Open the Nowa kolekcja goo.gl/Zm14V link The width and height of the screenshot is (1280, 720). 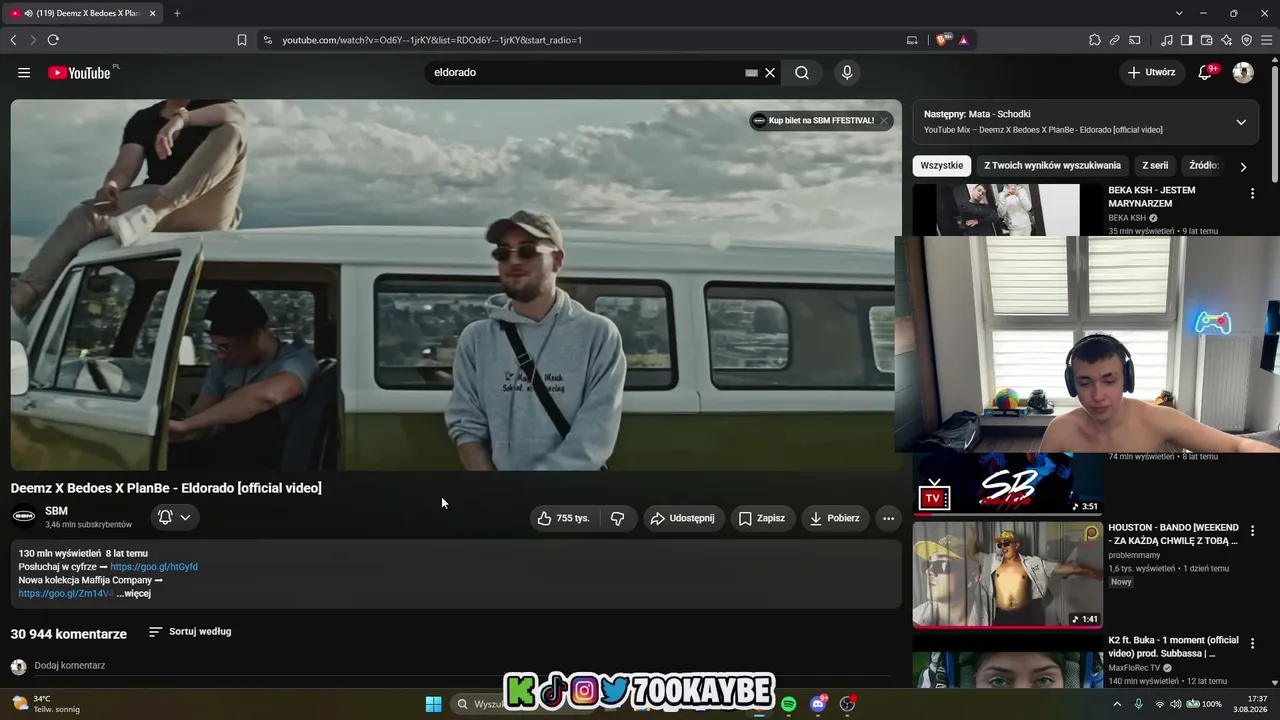point(65,594)
